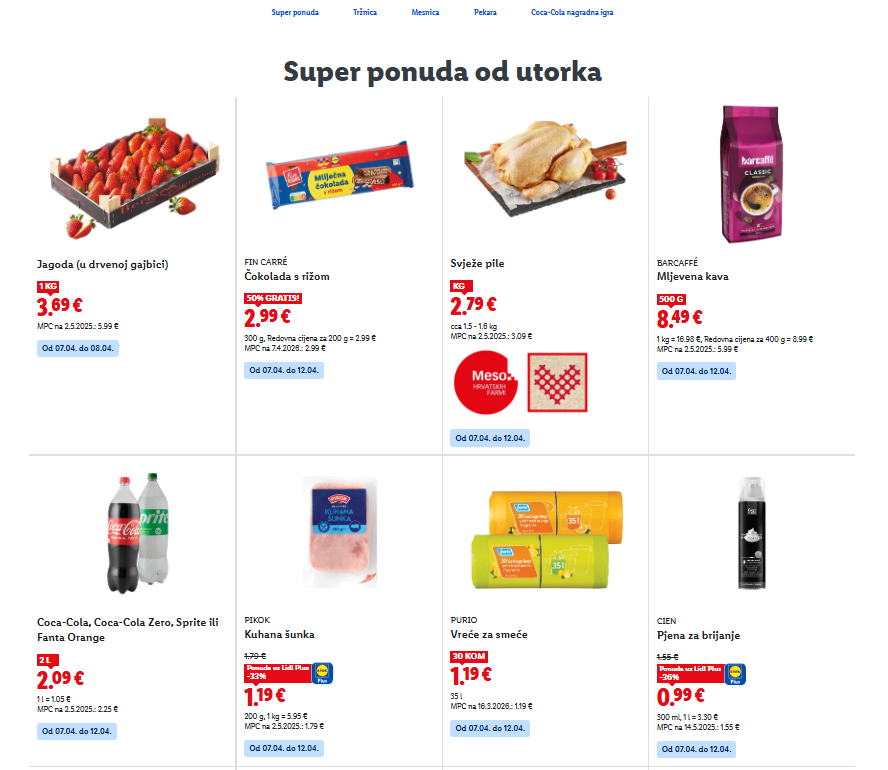Click the 3.69 € strawberry price

pos(60,307)
